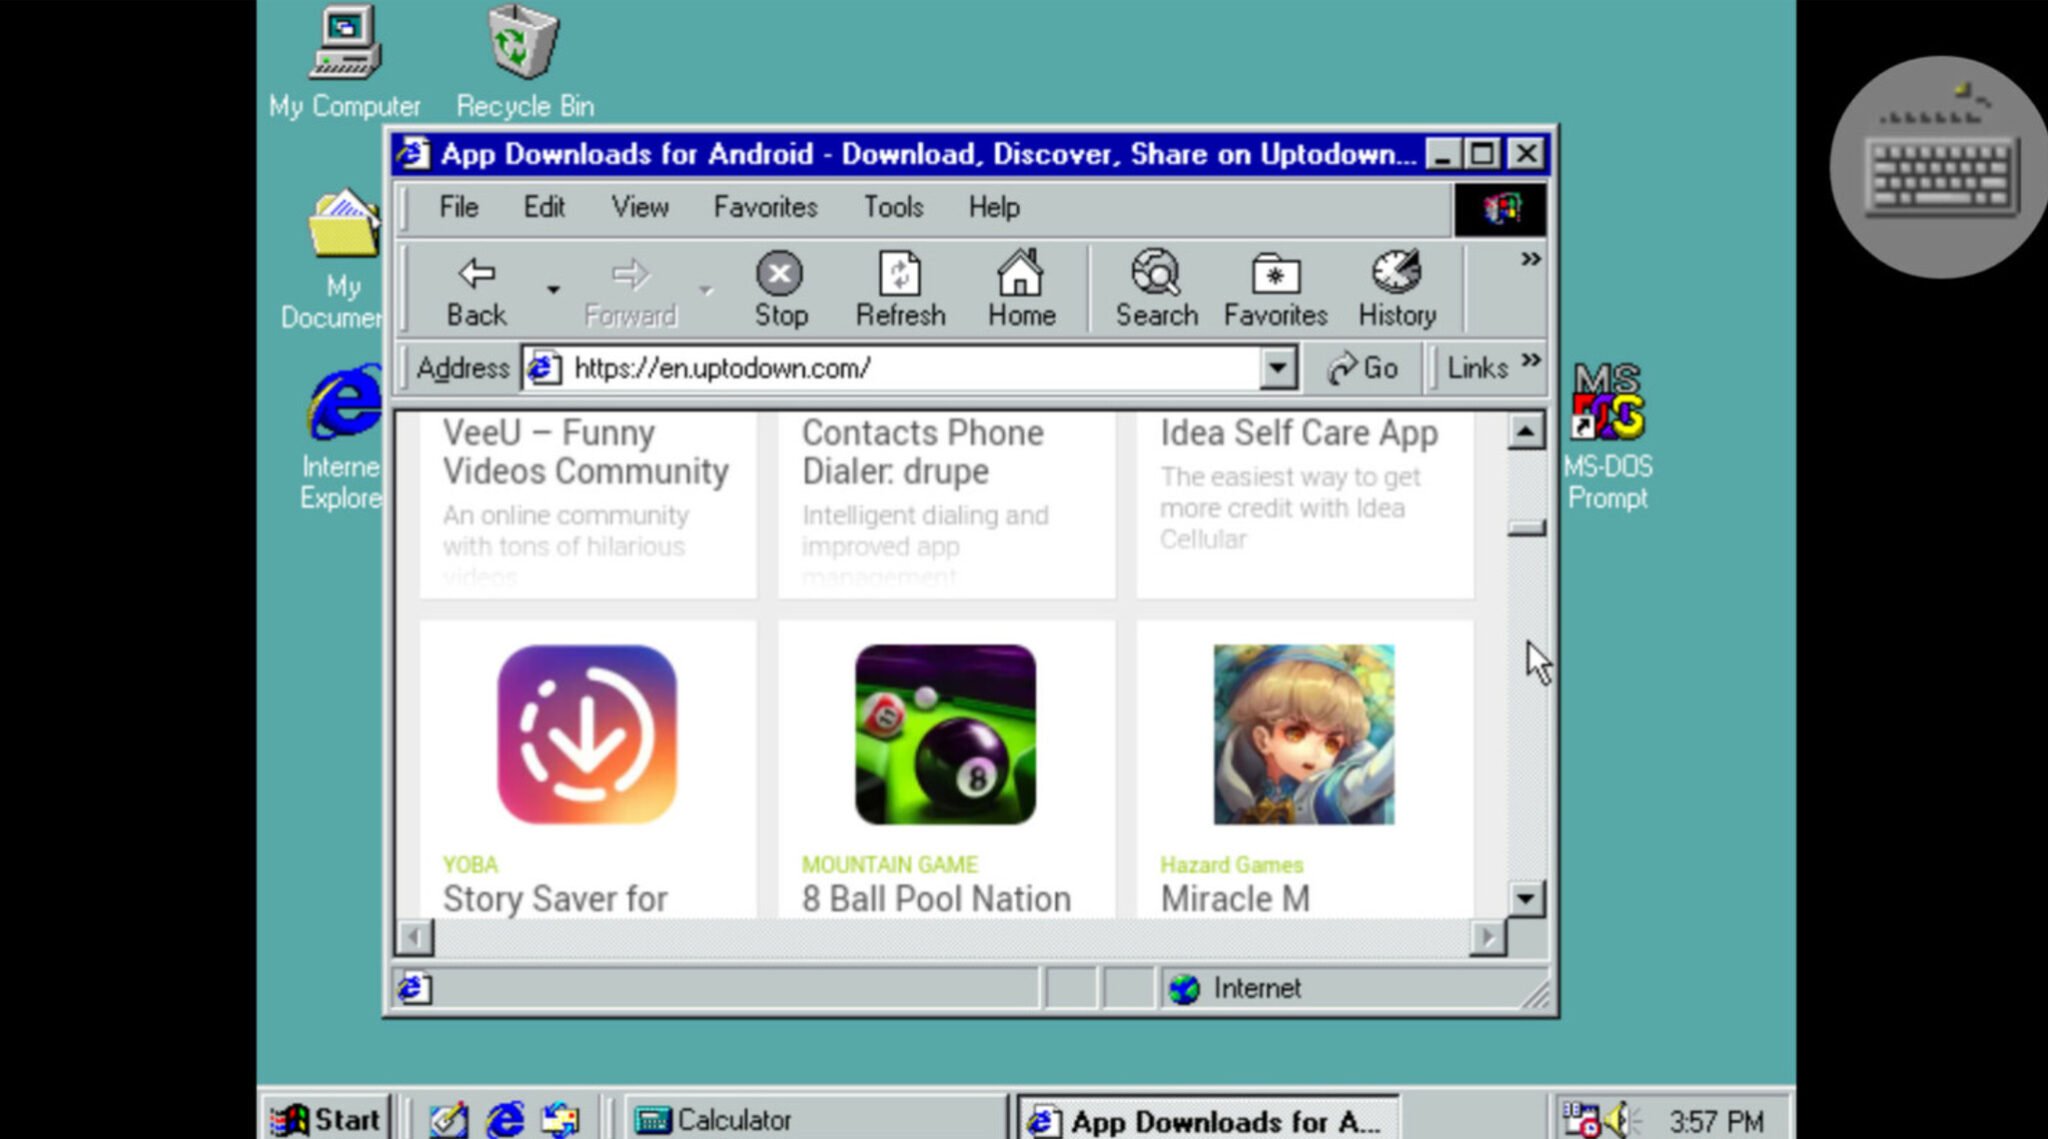This screenshot has height=1139, width=2048.
Task: Click the Go button
Action: pos(1363,367)
